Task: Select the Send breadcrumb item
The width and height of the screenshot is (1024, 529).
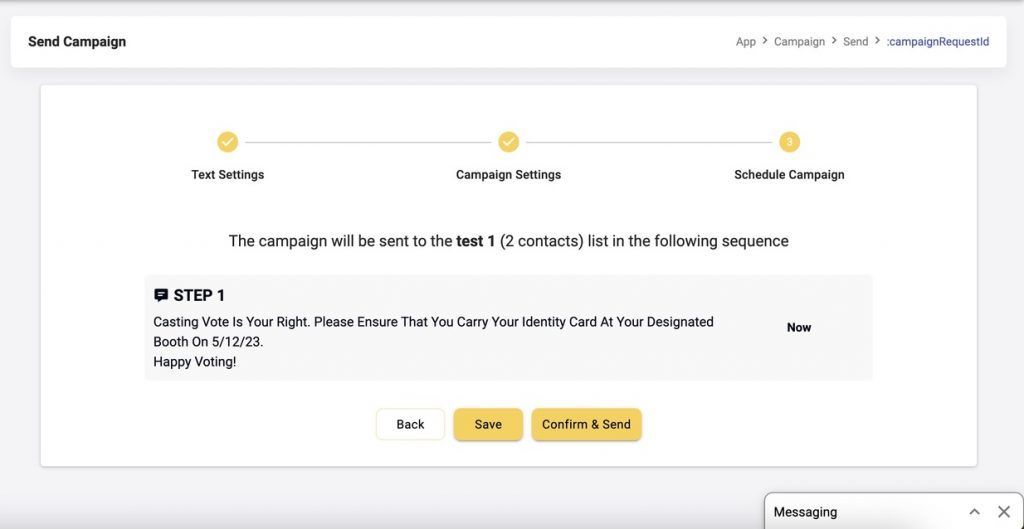Action: click(855, 42)
